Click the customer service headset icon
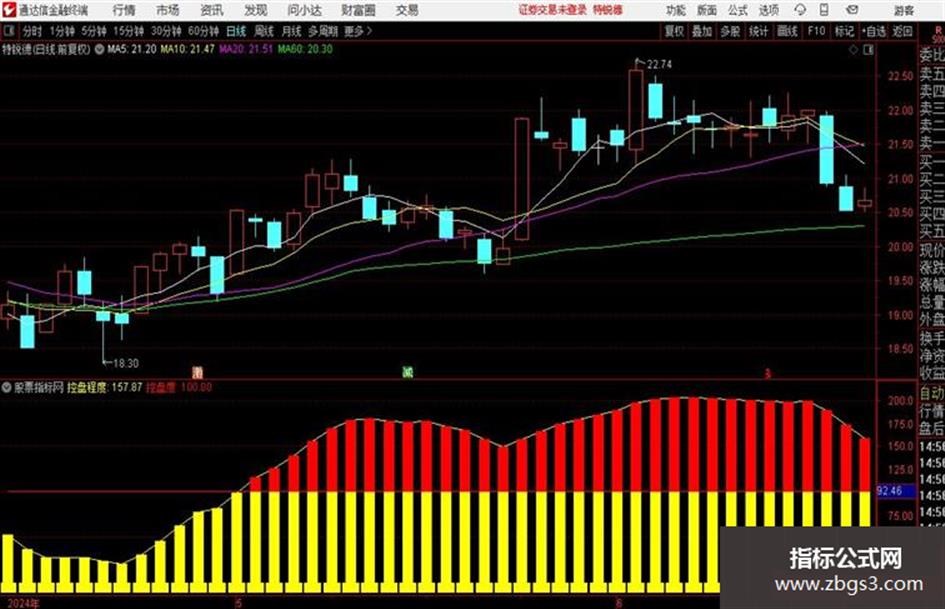The height and width of the screenshot is (609, 945). pos(800,10)
